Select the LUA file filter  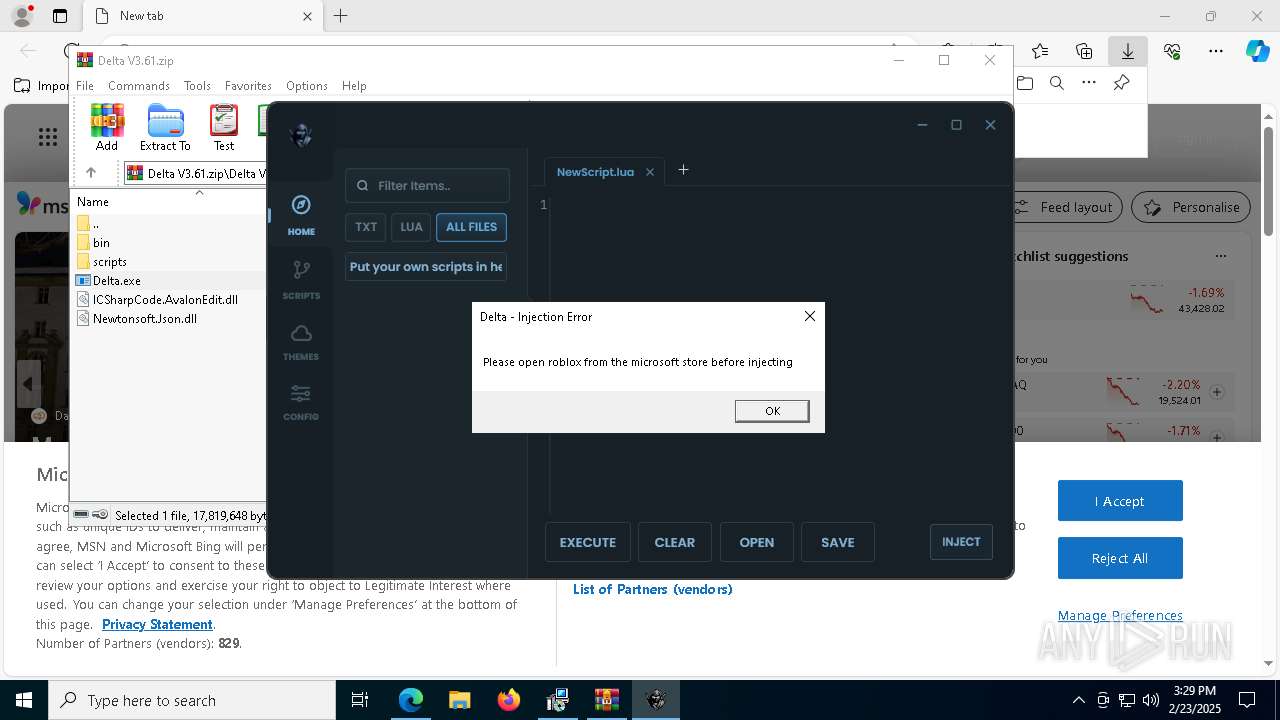[411, 227]
